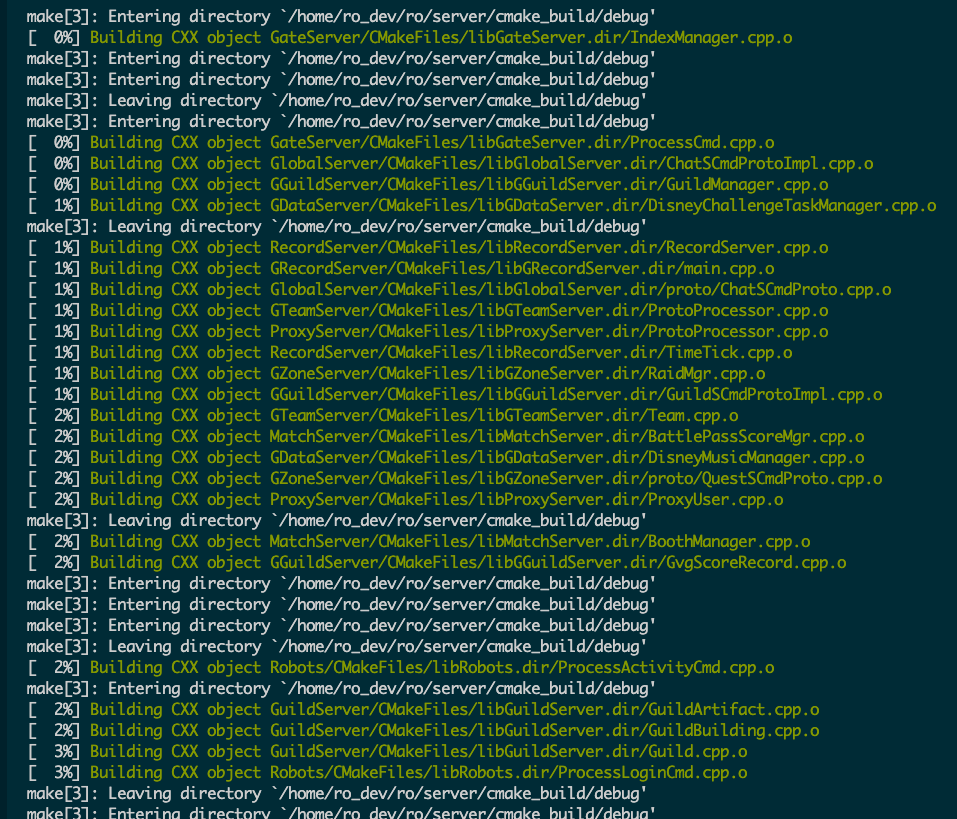Click the GateServer ProcessCmd.cpp.o line
The image size is (957, 819).
[430, 142]
